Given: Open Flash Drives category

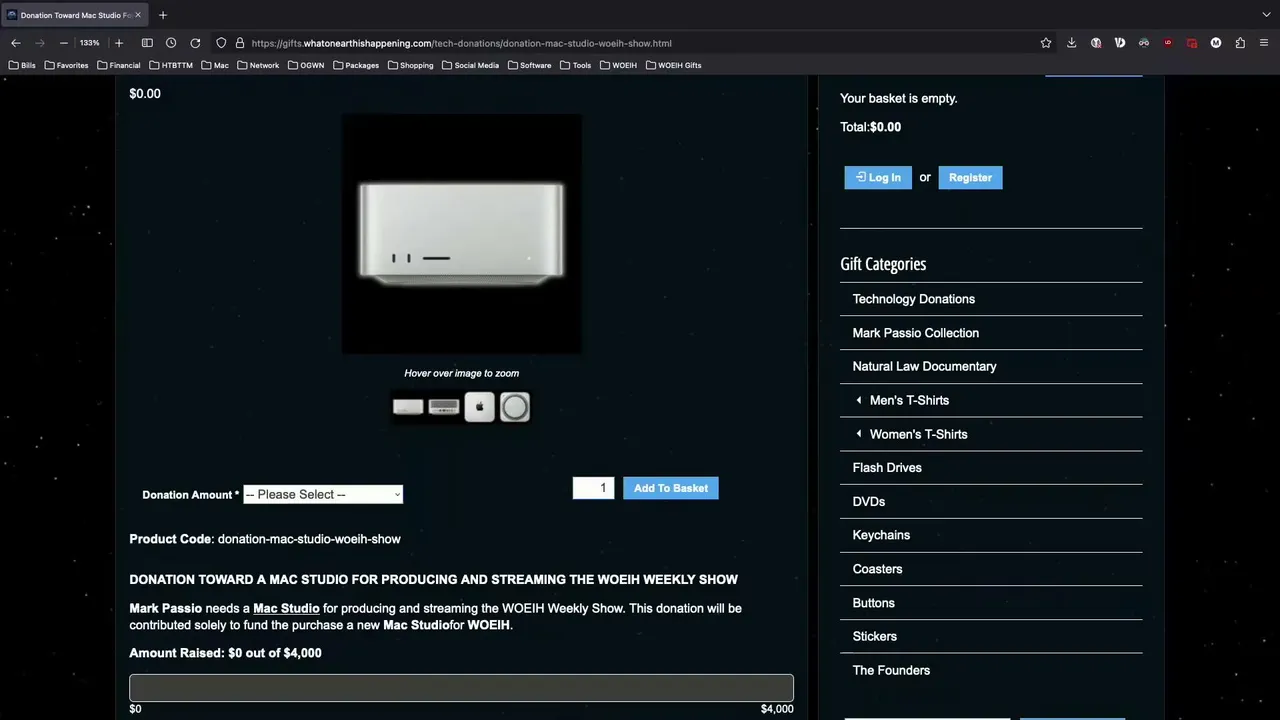Looking at the screenshot, I should click(x=887, y=468).
